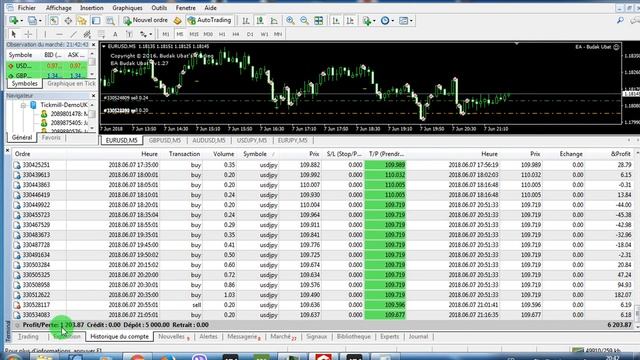Switch to line chart icon
This screenshot has height=360, width=640.
coord(274,20)
